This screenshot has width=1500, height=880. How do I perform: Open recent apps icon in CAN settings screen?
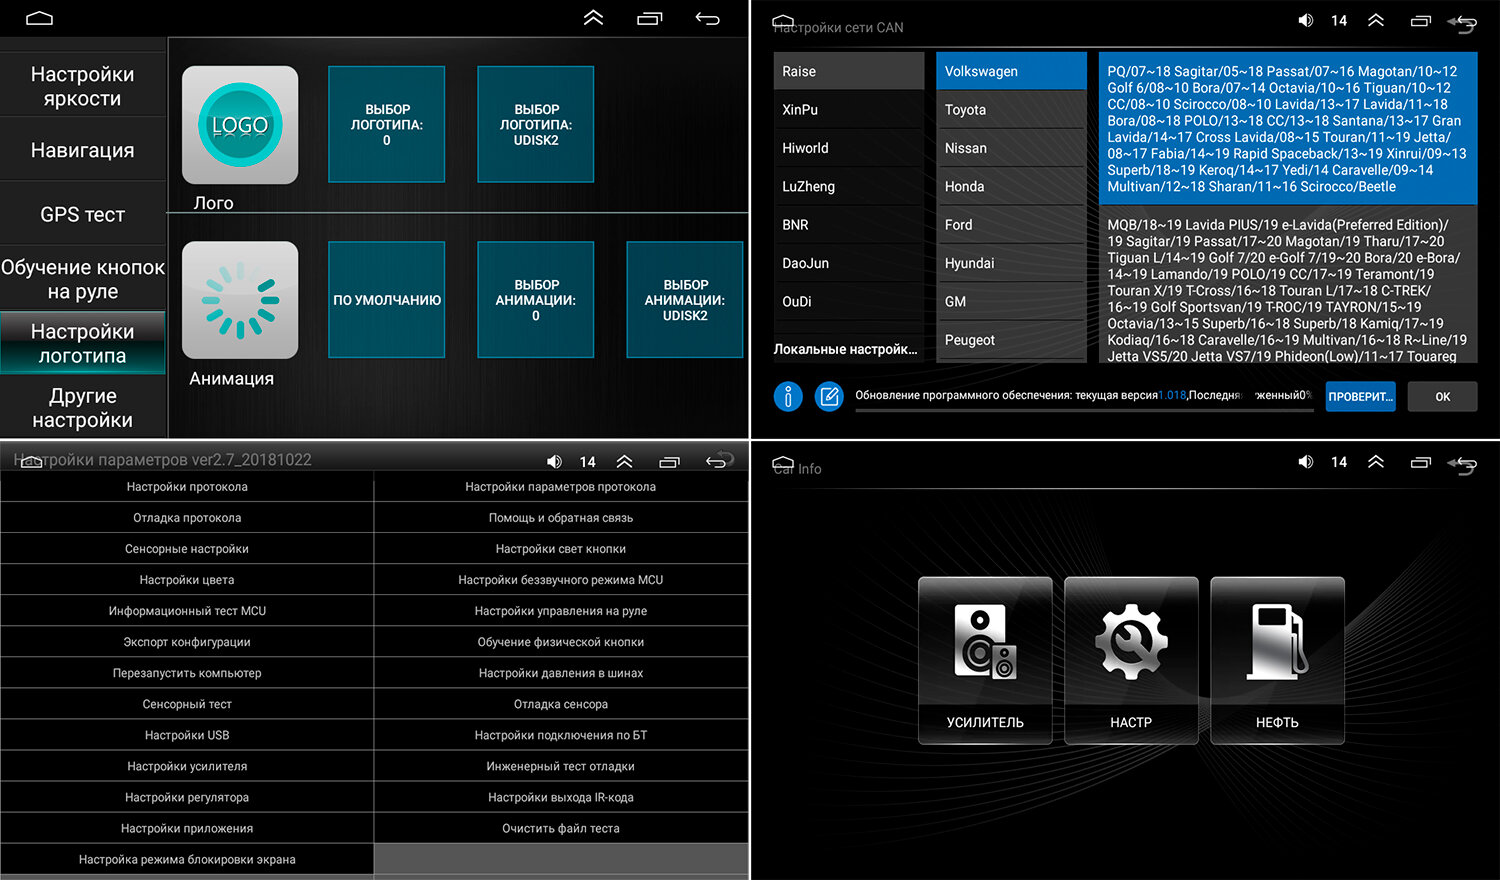coord(1420,20)
